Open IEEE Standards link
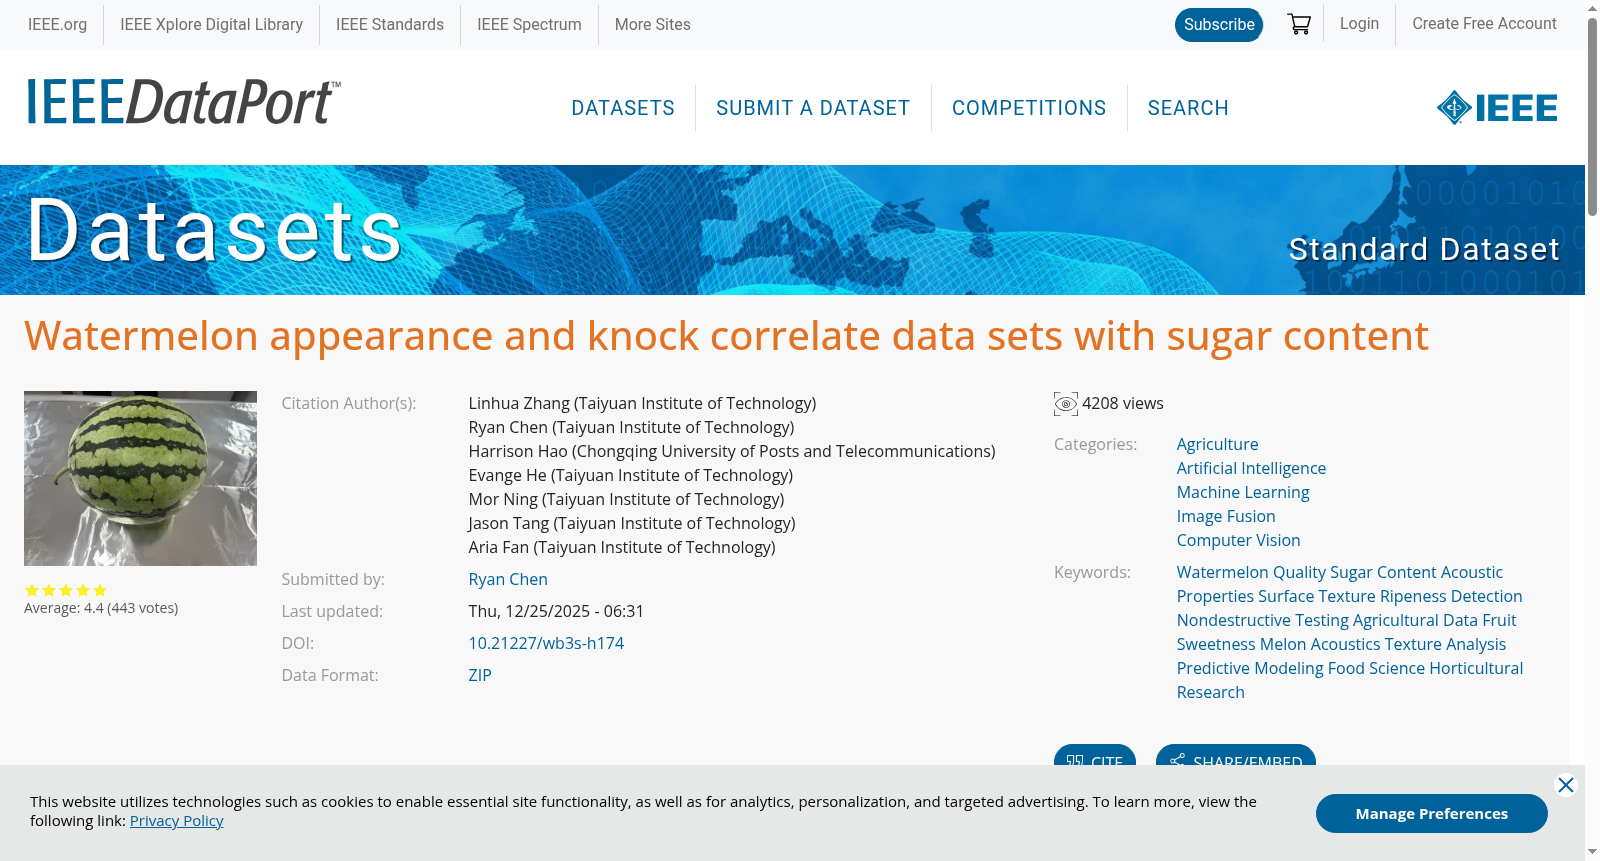The width and height of the screenshot is (1600, 861). tap(390, 24)
